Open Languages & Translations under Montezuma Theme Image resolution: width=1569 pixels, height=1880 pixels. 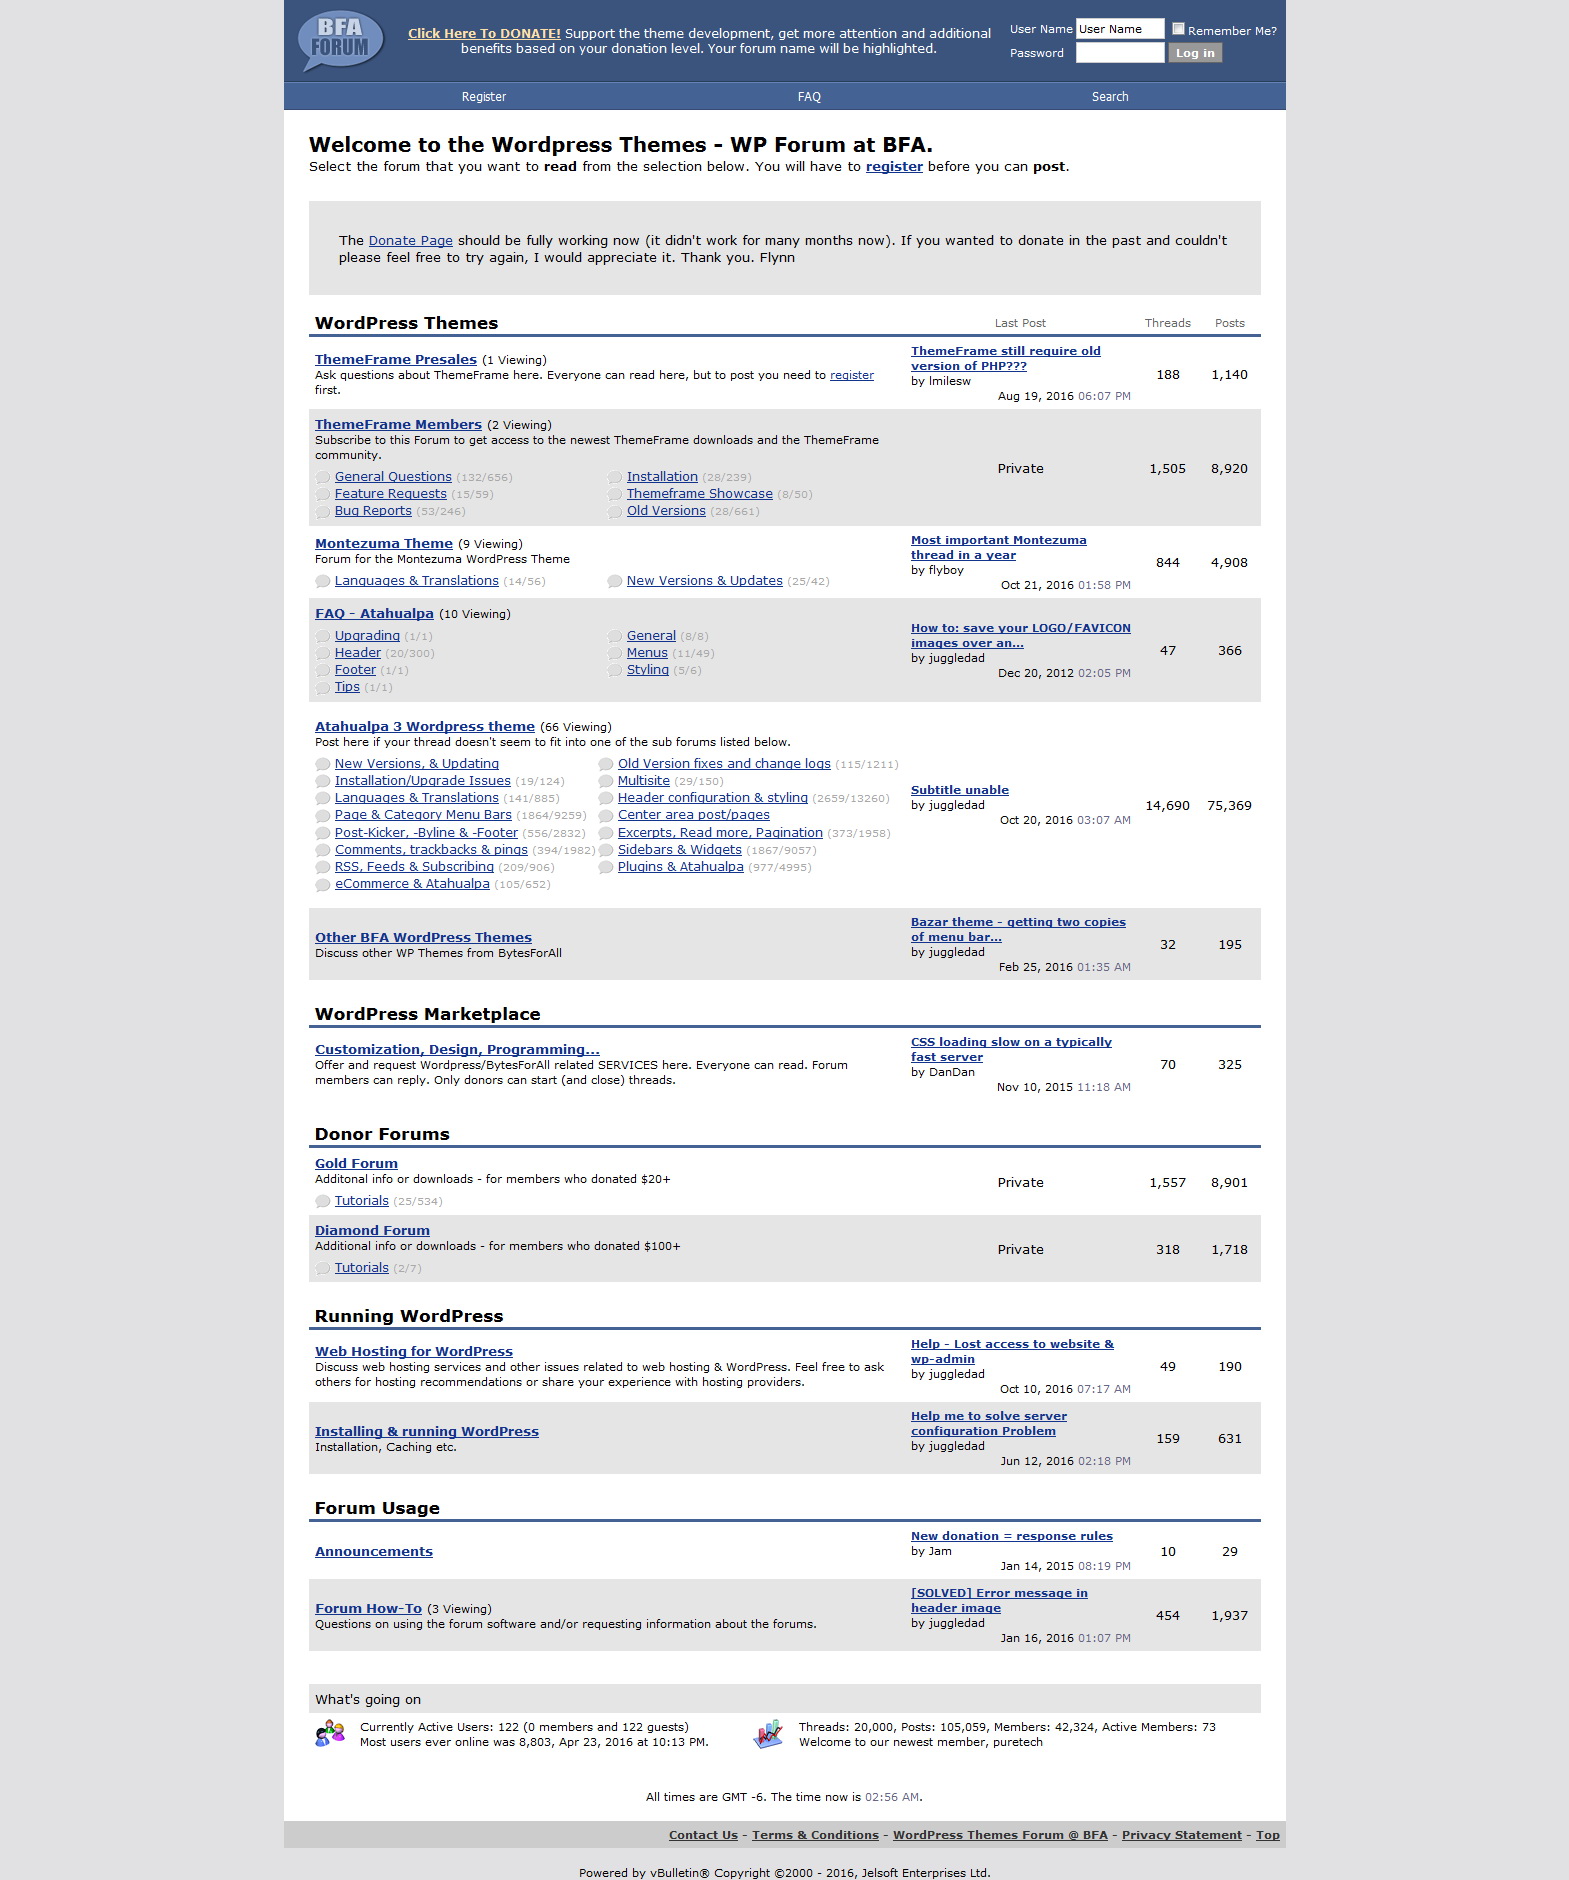click(416, 581)
